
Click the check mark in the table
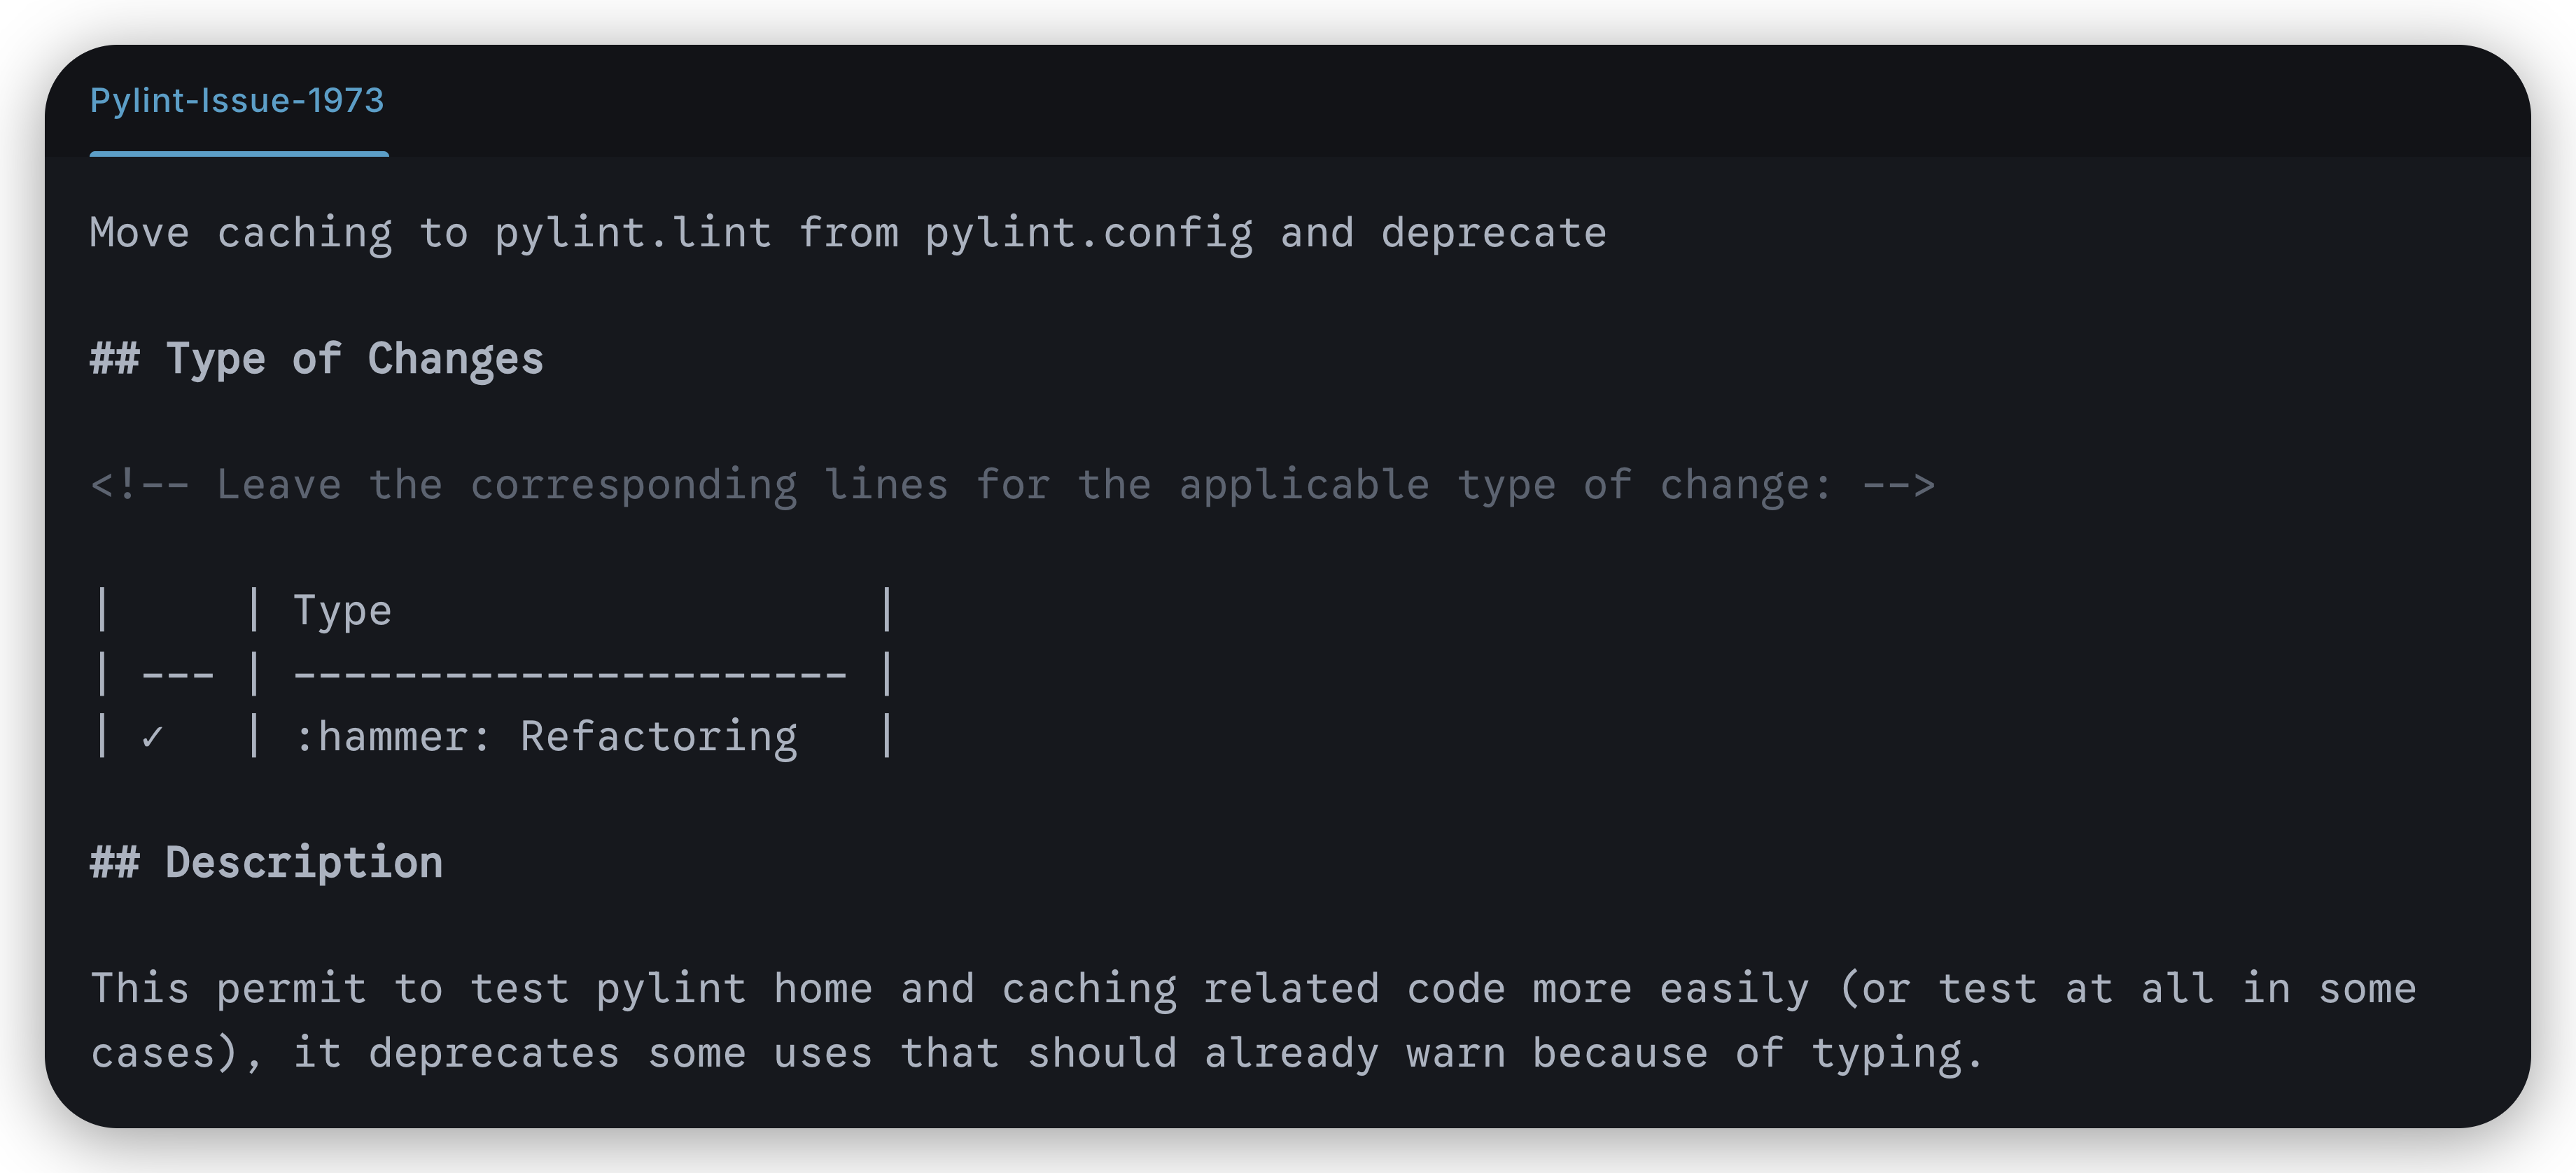[152, 738]
